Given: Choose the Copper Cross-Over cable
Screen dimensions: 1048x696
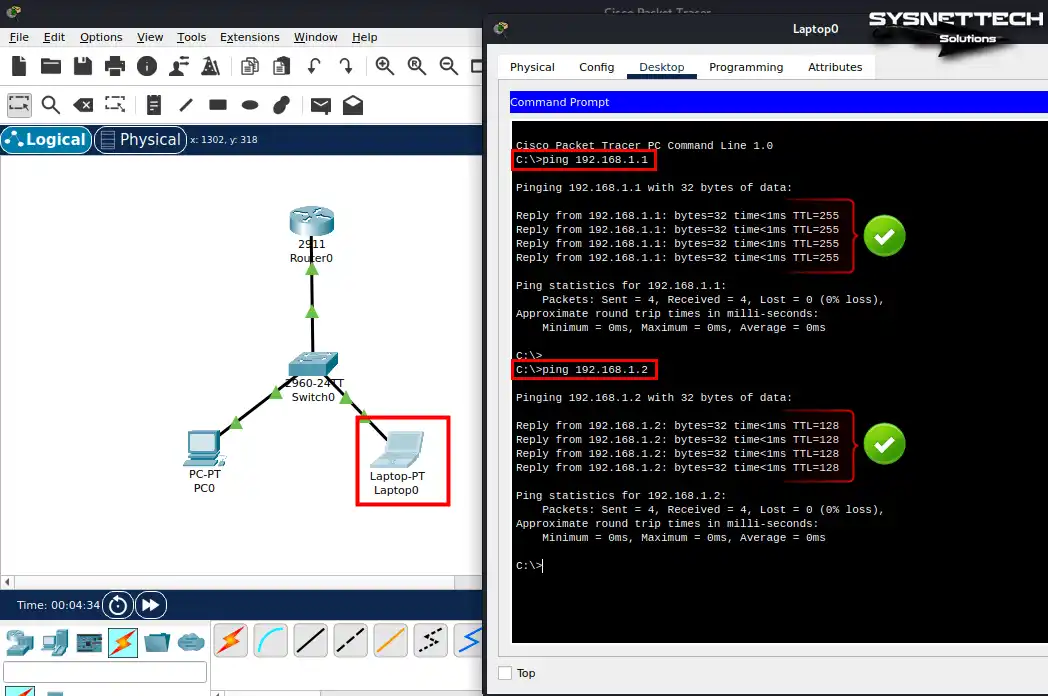Looking at the screenshot, I should click(351, 641).
